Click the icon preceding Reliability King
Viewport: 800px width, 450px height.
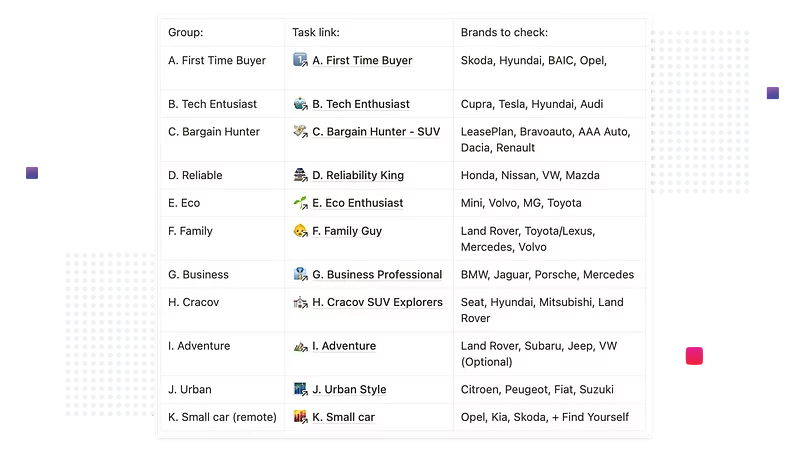[x=300, y=176]
